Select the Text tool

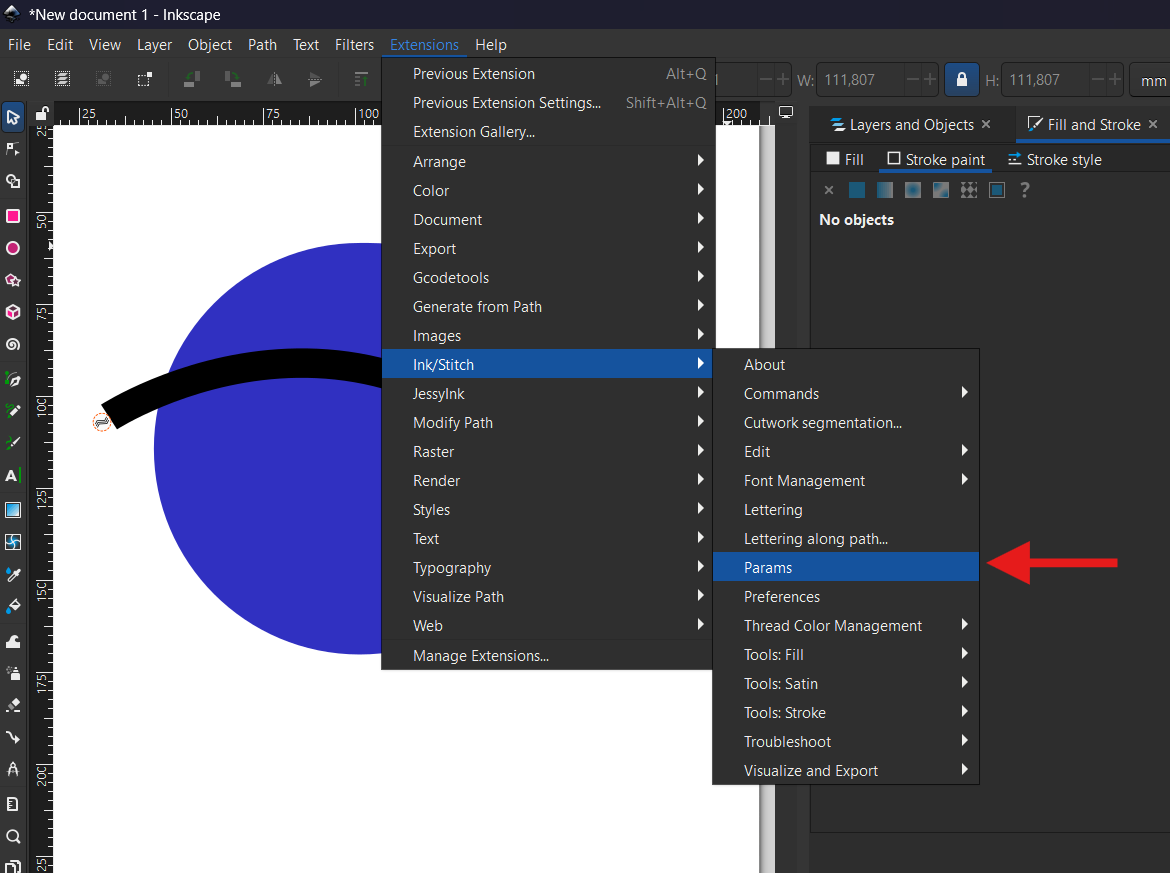pos(13,475)
